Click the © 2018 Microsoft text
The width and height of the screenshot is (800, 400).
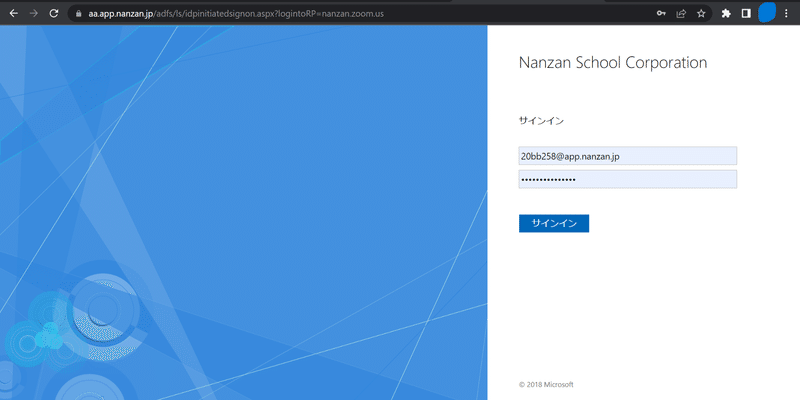546,385
